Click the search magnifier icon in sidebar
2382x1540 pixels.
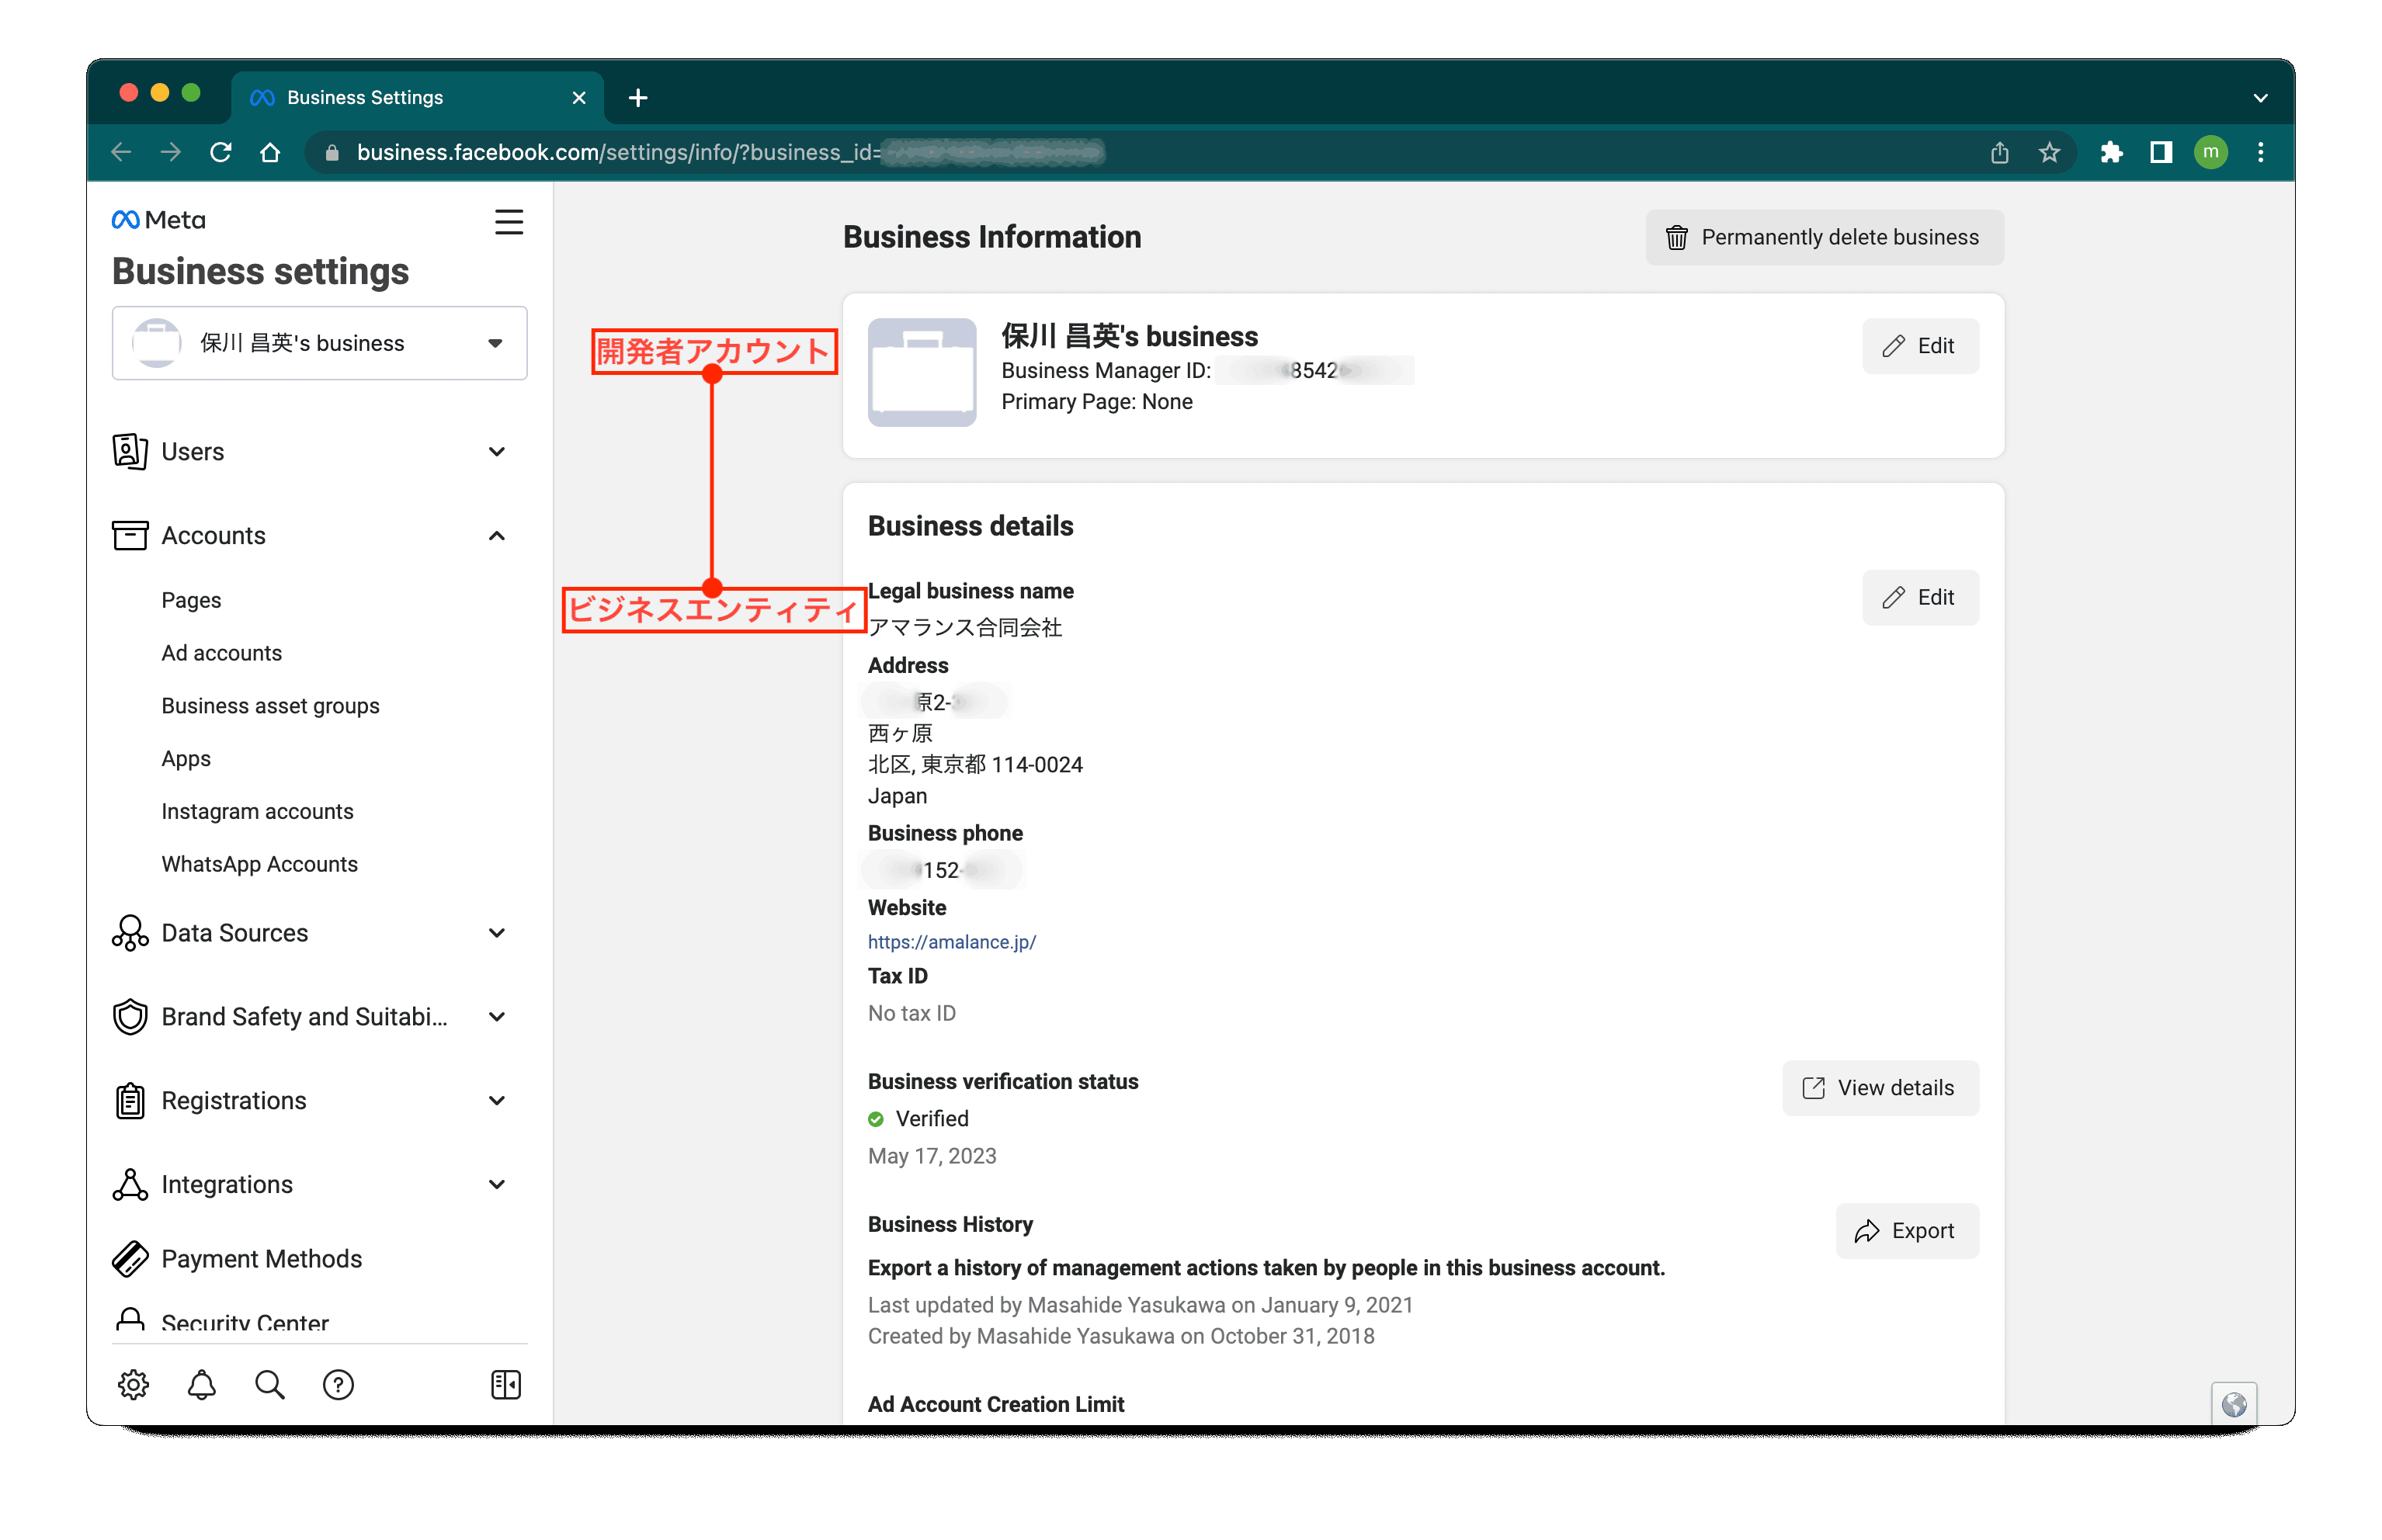click(270, 1385)
